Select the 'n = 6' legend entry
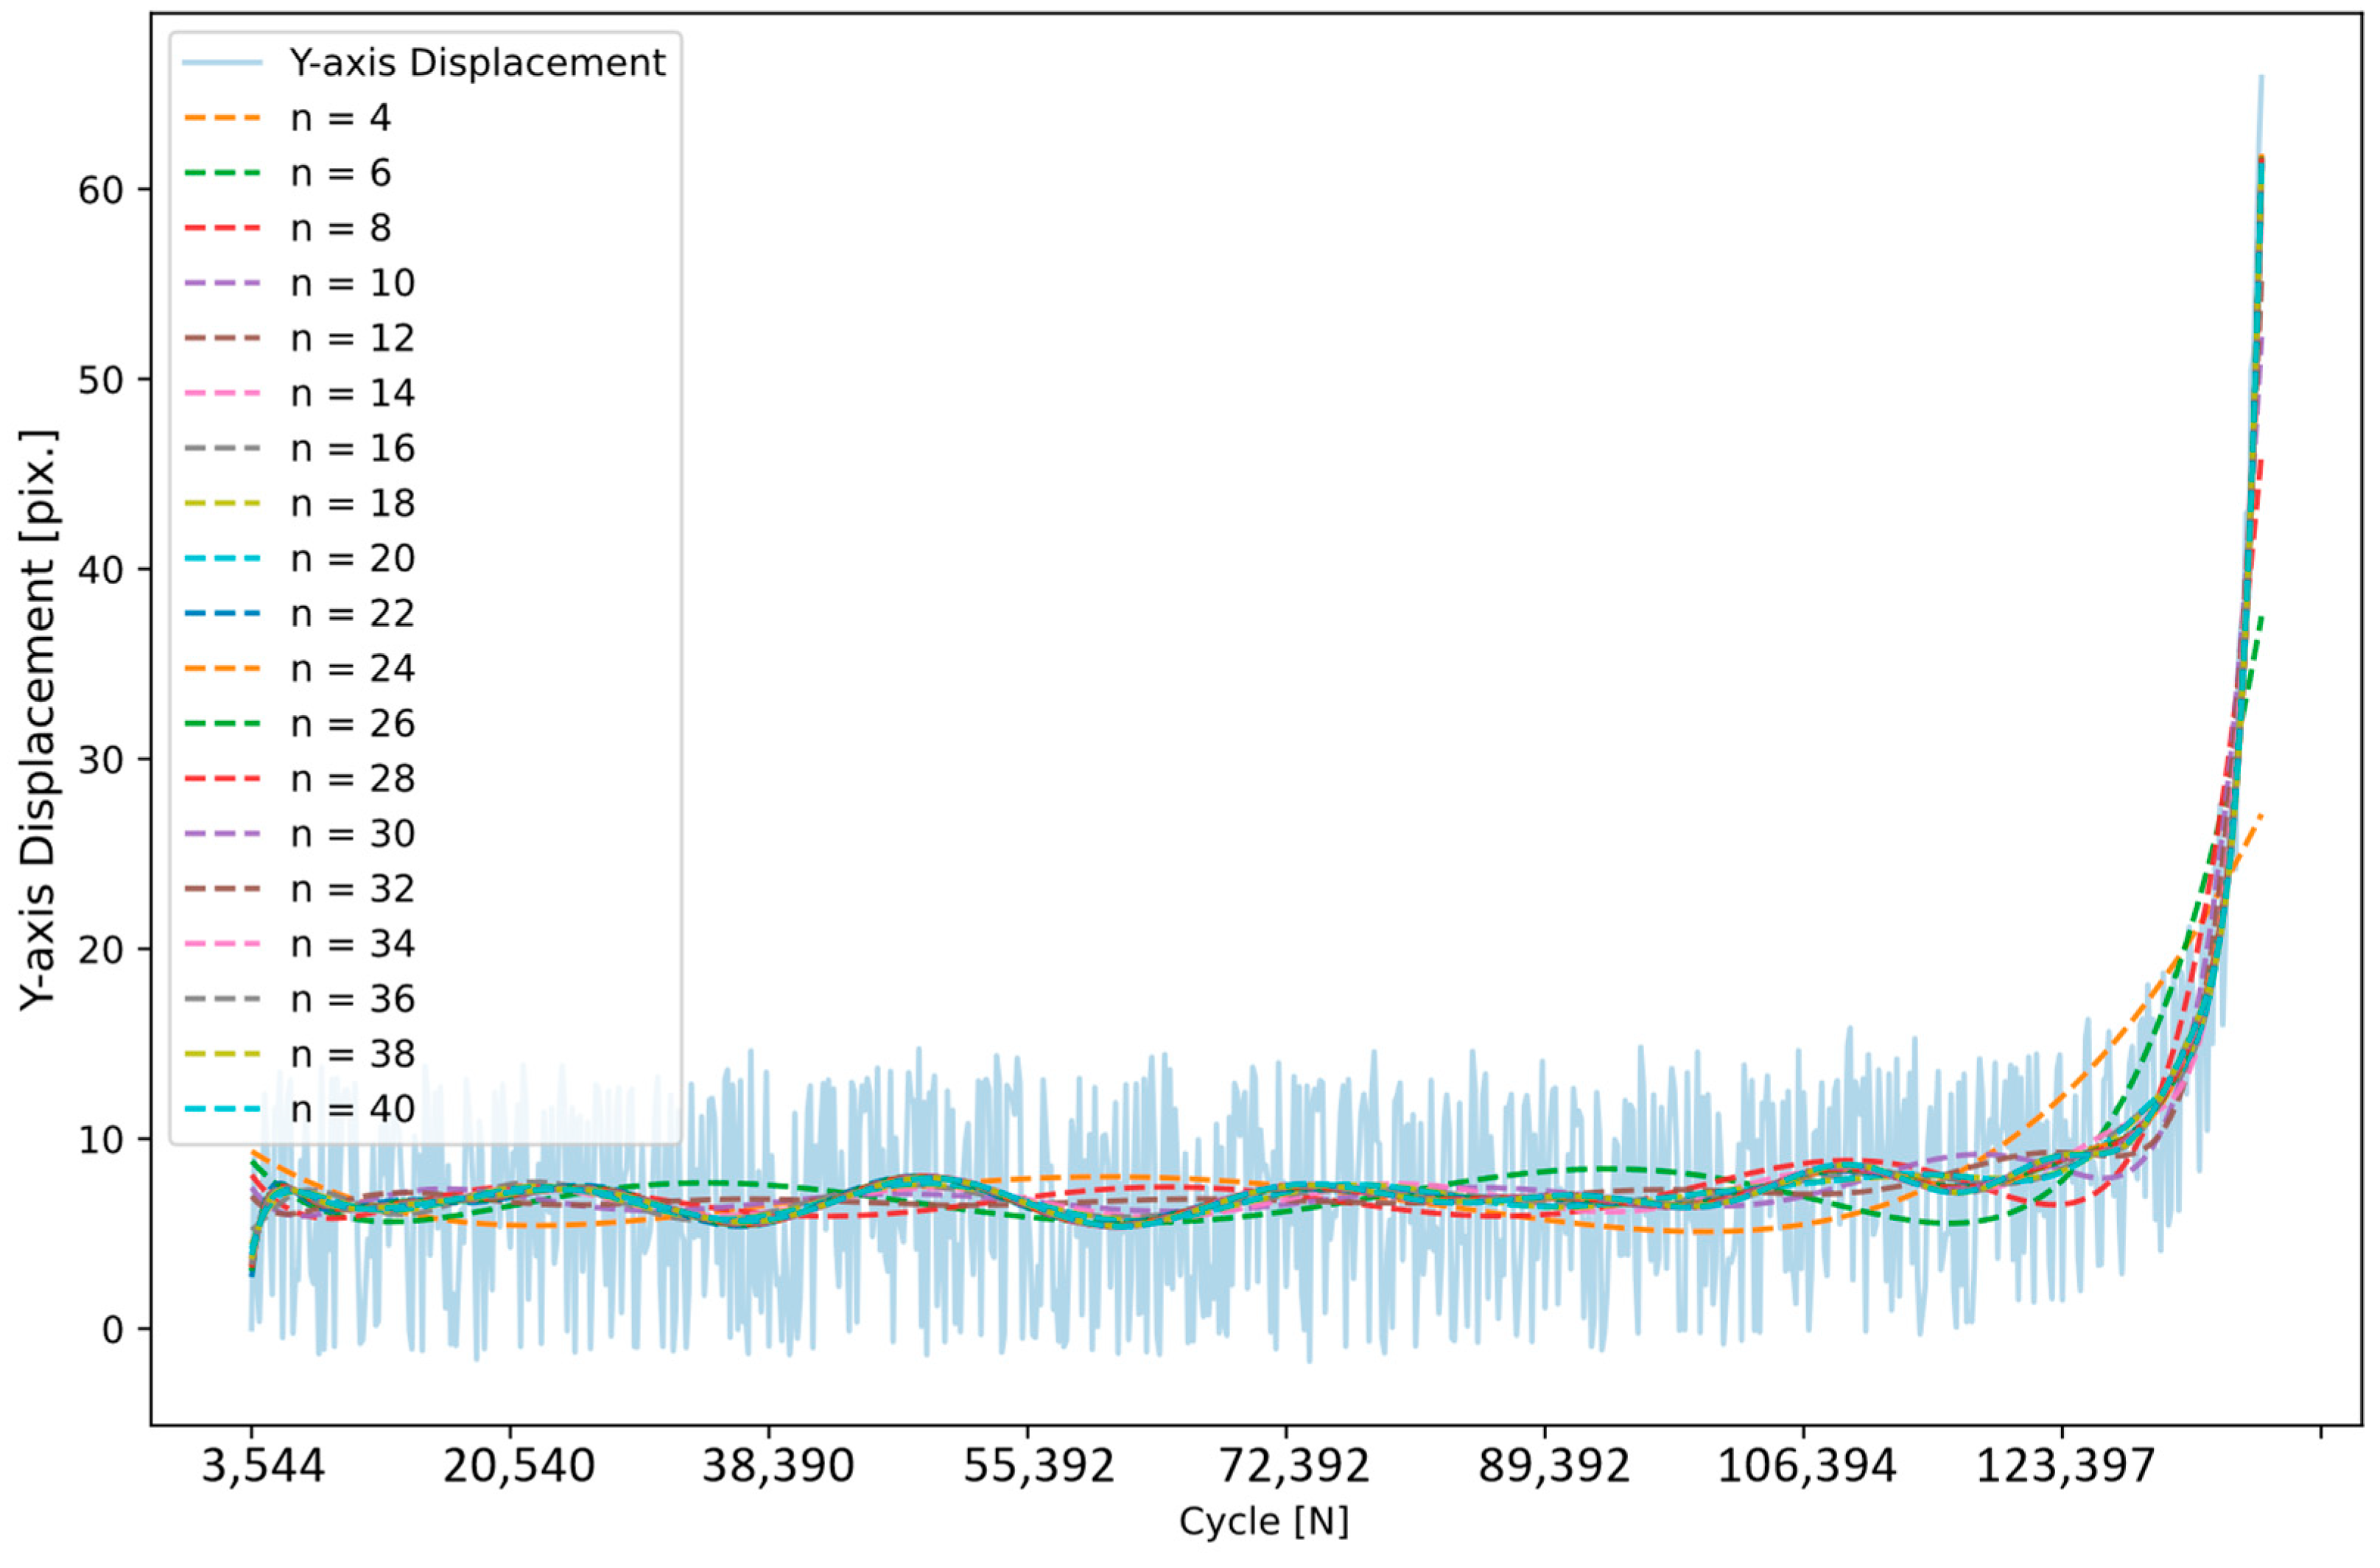 pyautogui.click(x=340, y=173)
